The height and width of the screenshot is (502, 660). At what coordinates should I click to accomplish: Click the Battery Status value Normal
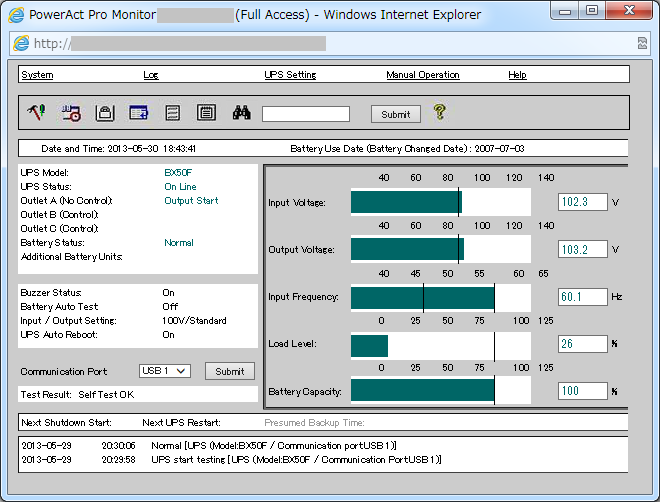pyautogui.click(x=179, y=243)
